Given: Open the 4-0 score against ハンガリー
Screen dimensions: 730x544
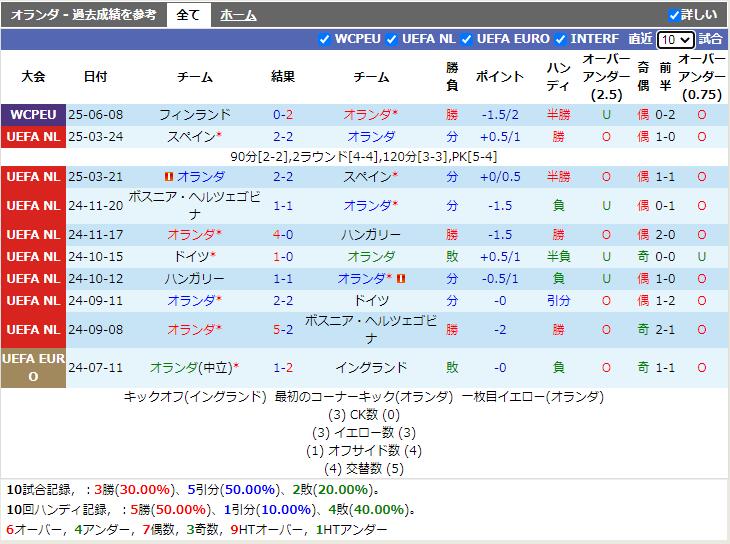Looking at the screenshot, I should click(283, 234).
